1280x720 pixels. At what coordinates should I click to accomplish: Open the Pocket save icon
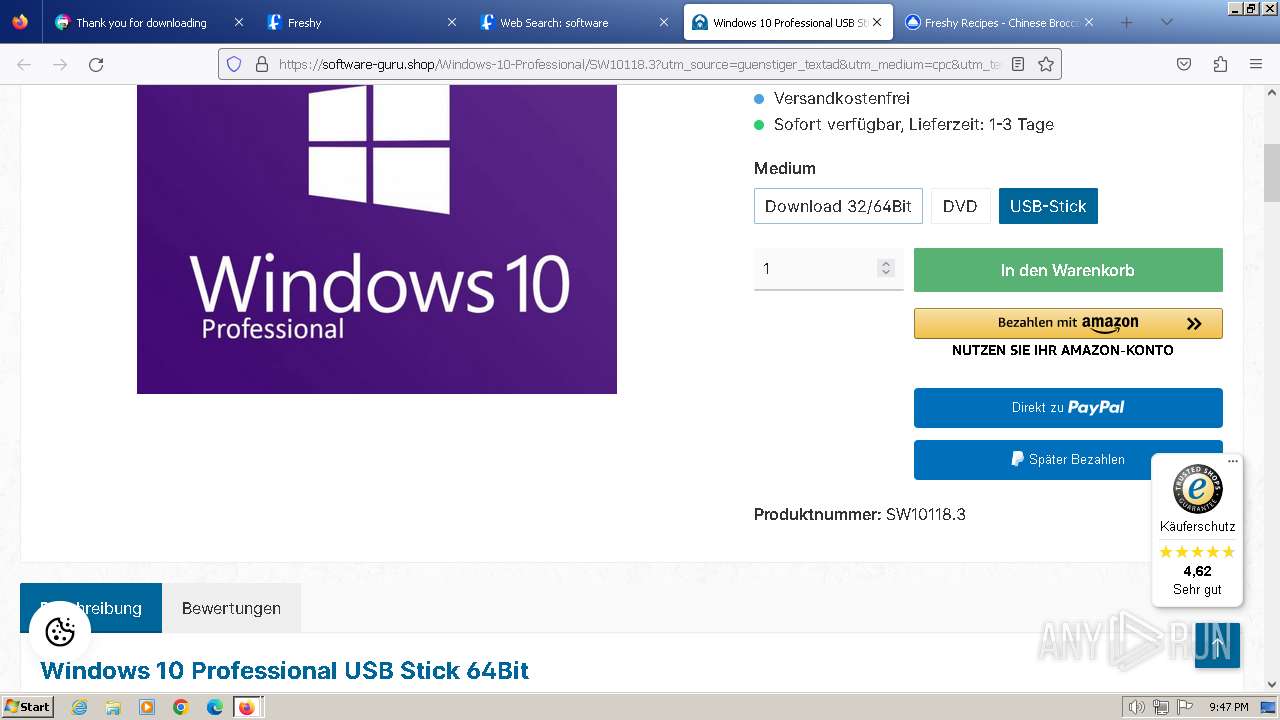1184,64
